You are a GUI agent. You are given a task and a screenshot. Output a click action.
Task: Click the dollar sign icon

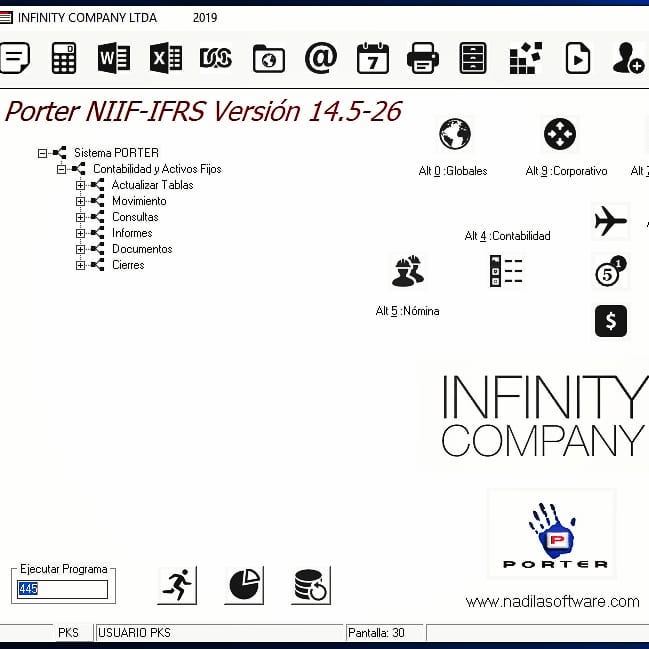611,321
